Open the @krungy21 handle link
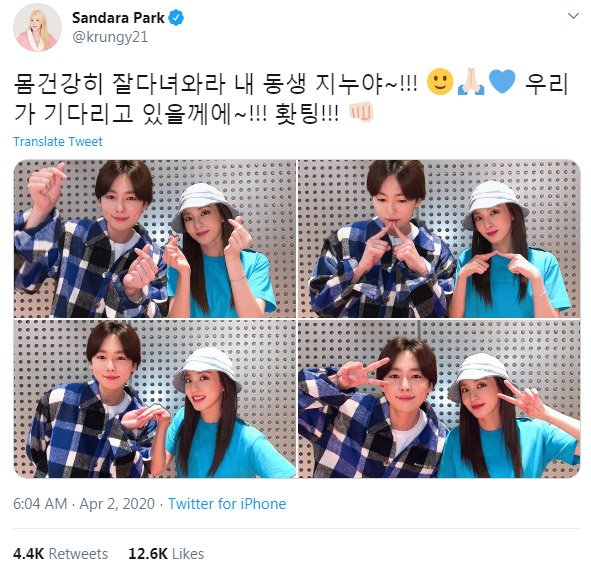591x563 pixels. tap(110, 37)
